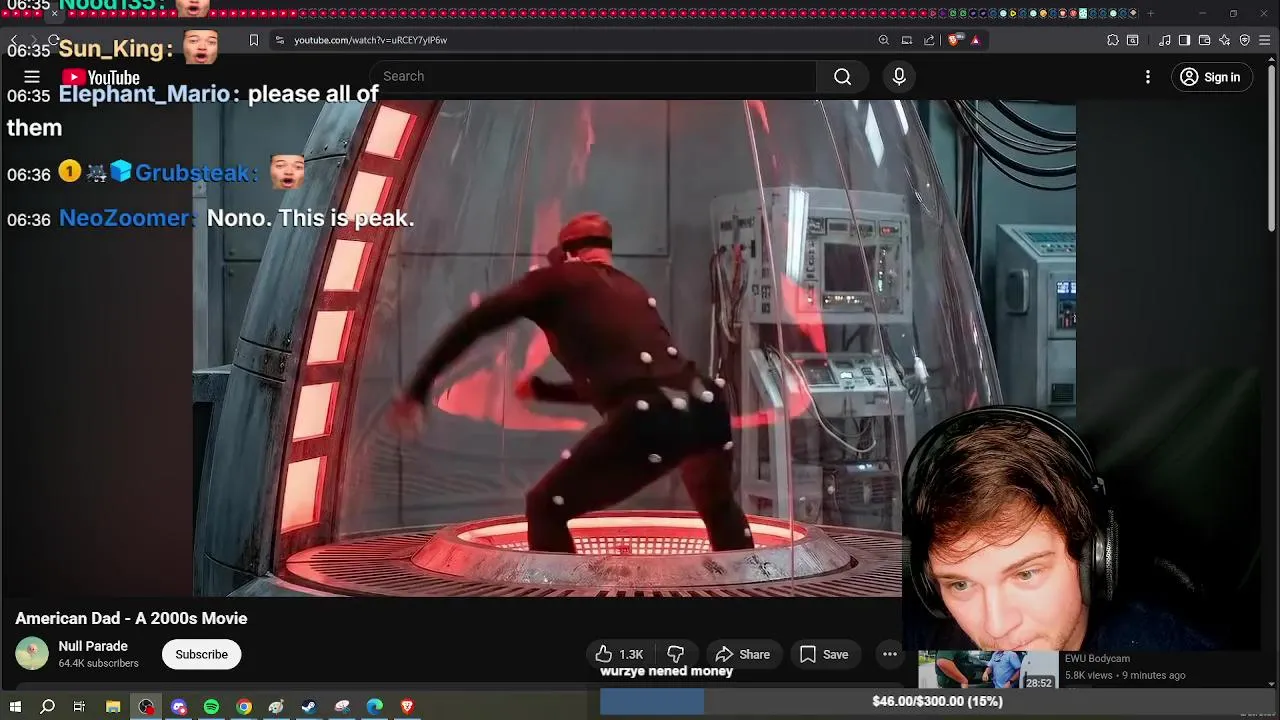Viewport: 1280px width, 720px height.
Task: Open Task View on the taskbar
Action: coord(80,707)
